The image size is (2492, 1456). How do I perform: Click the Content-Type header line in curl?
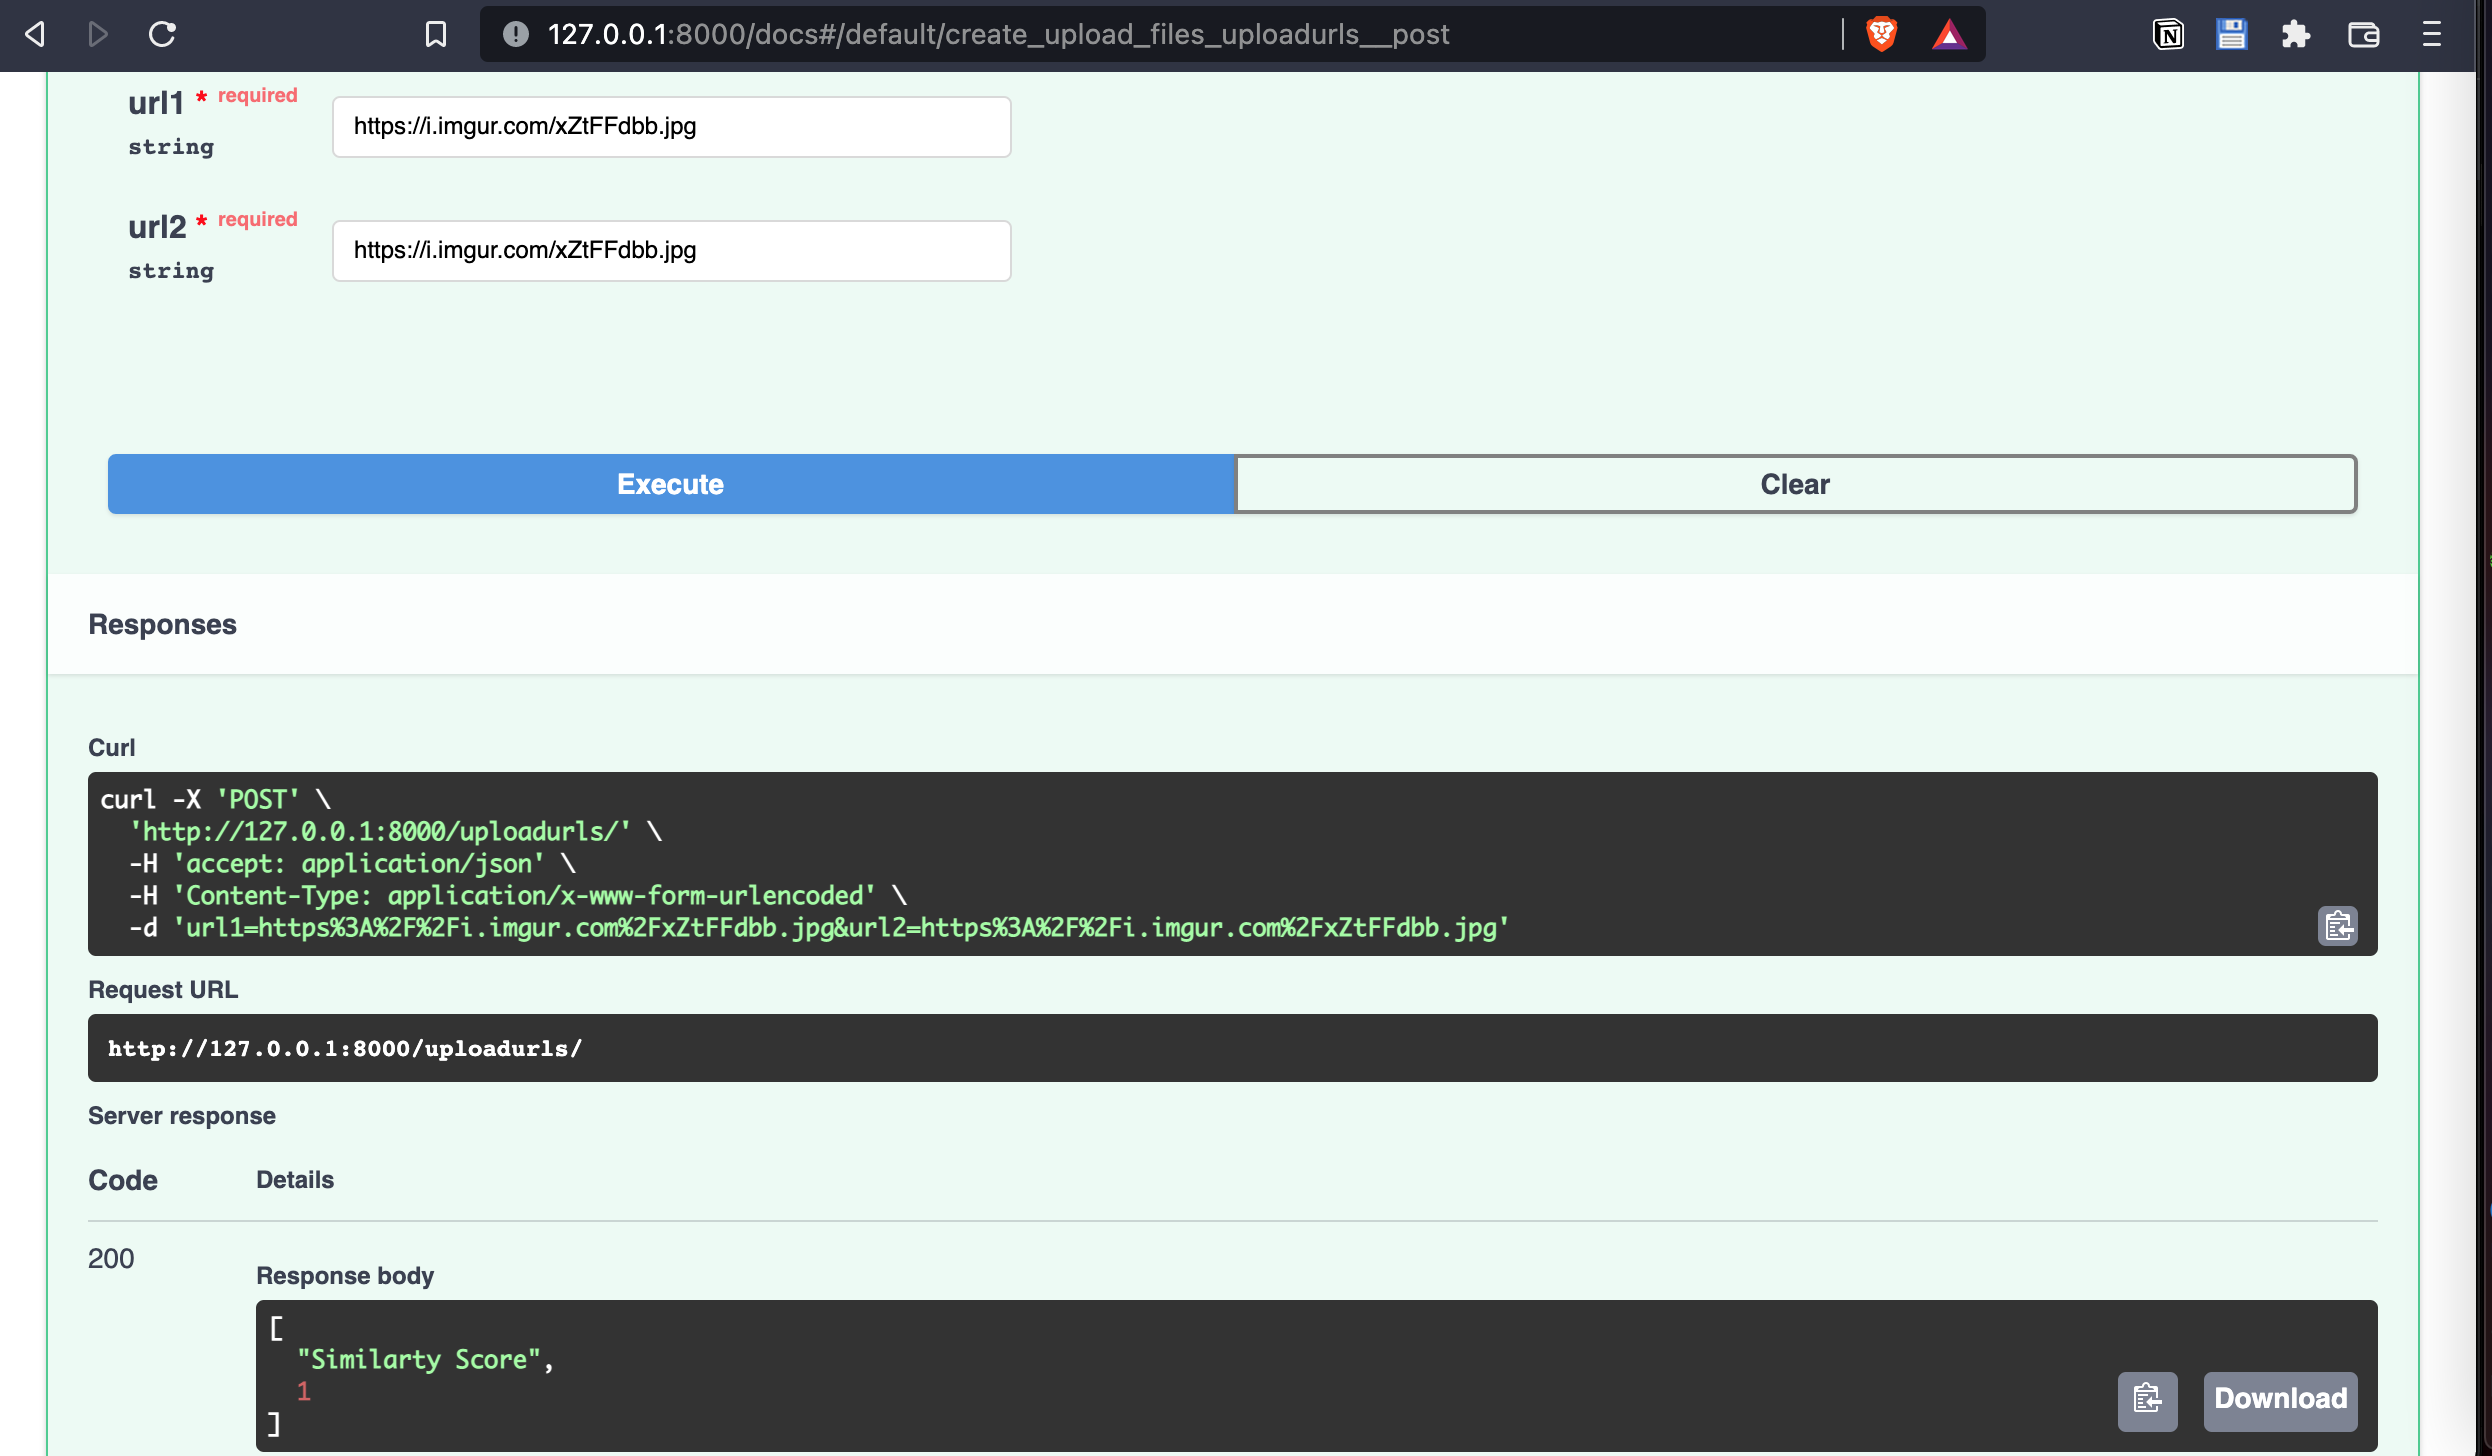tap(518, 896)
